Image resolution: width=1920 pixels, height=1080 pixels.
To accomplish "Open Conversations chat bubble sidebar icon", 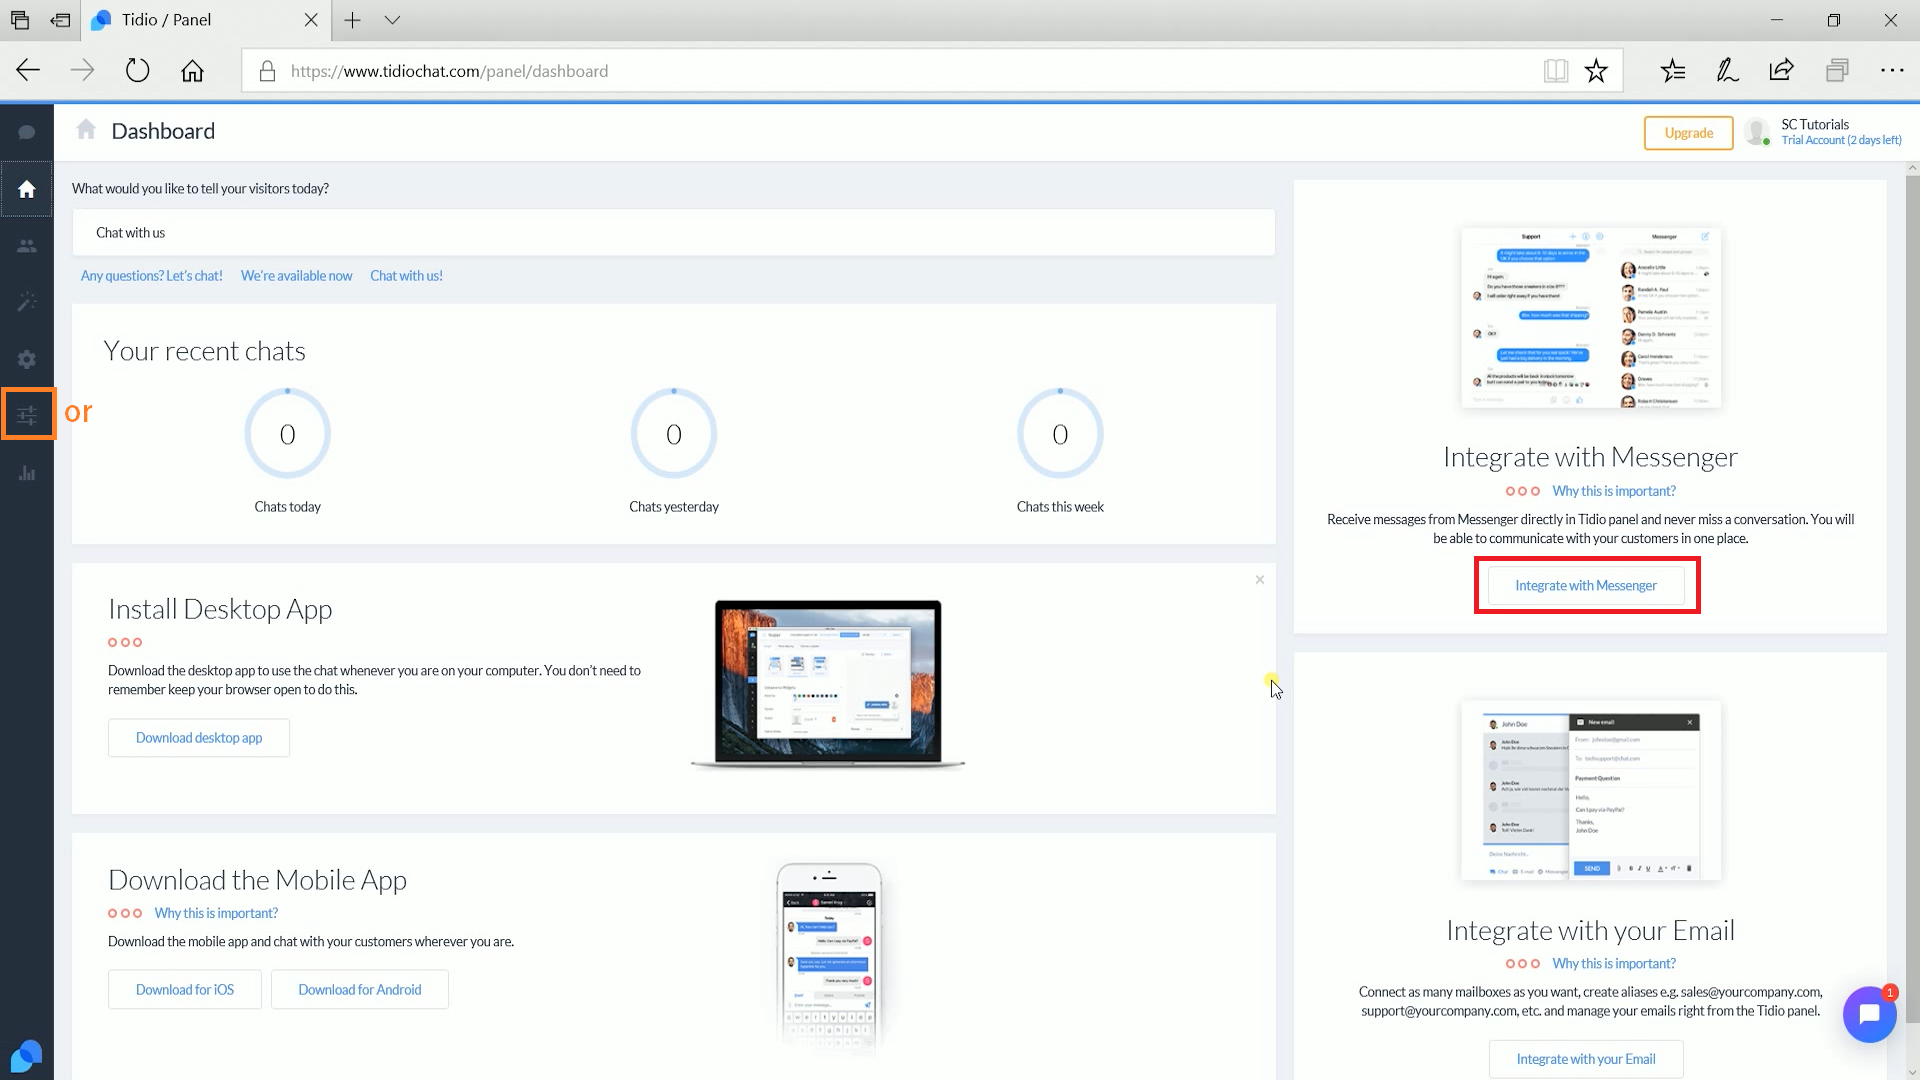I will [27, 132].
